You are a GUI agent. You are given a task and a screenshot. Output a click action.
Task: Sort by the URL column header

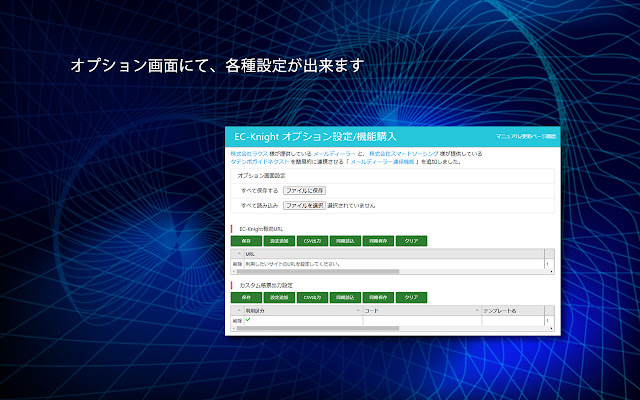394,254
